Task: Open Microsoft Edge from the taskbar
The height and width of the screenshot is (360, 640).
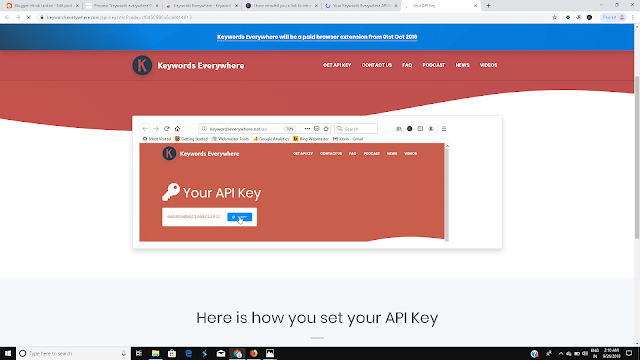Action: 188,353
